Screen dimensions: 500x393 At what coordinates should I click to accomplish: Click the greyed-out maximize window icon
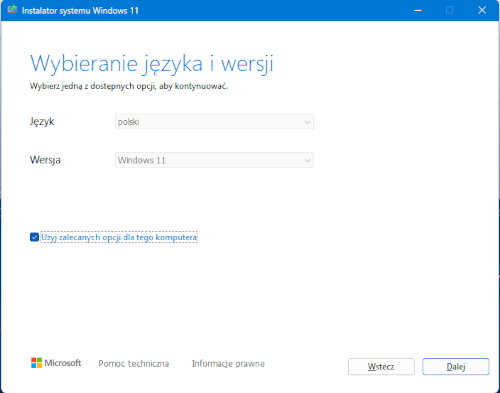449,10
